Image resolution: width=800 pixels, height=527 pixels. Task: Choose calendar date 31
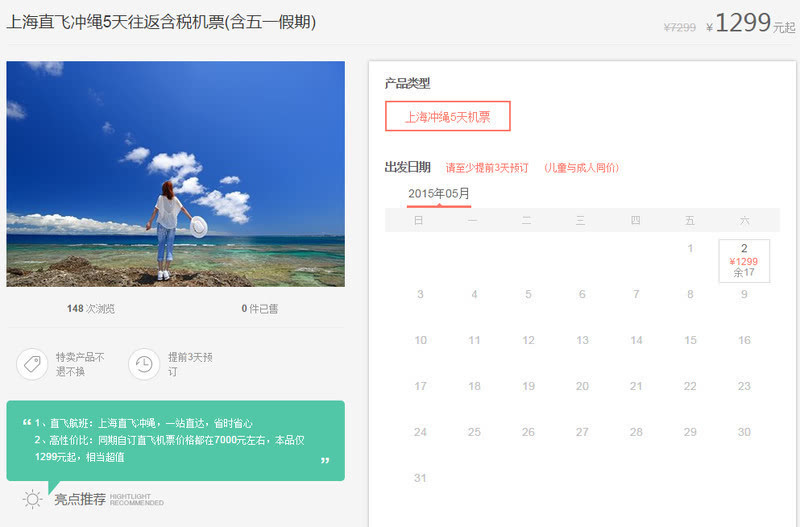[420, 478]
